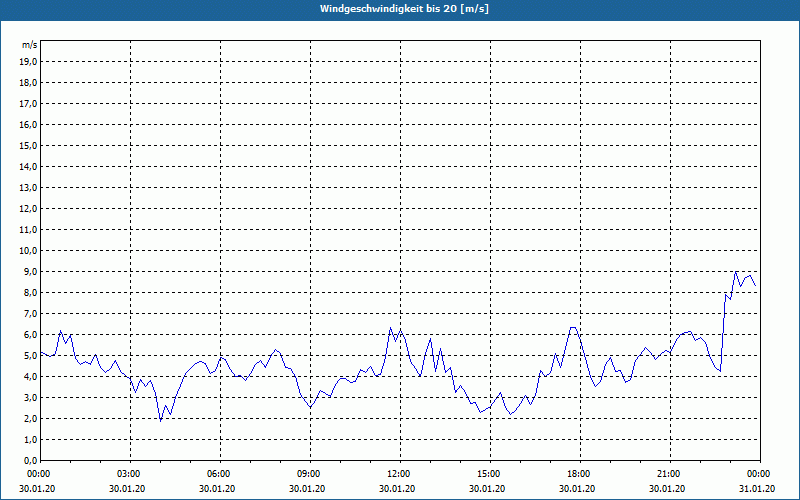Image resolution: width=800 pixels, height=500 pixels.
Task: Click the "30.01.20" date under 09:00
Action: coord(307,489)
